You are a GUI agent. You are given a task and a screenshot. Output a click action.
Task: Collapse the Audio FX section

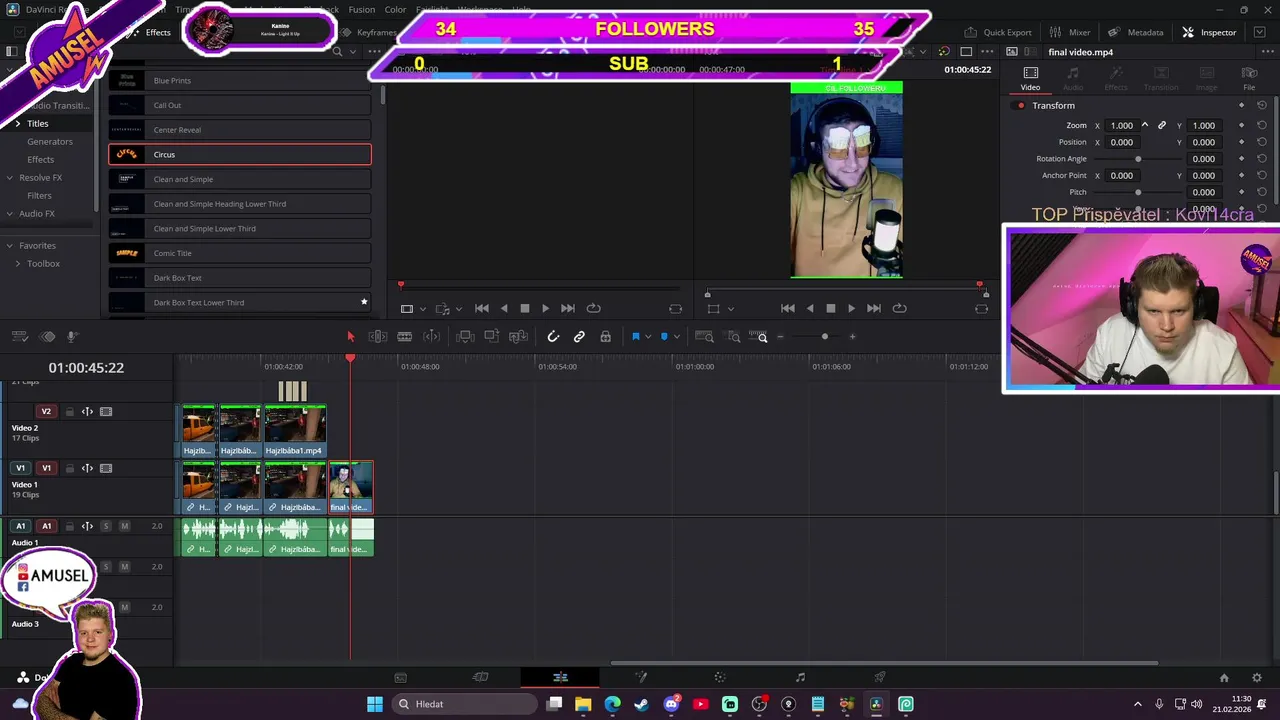[9, 213]
